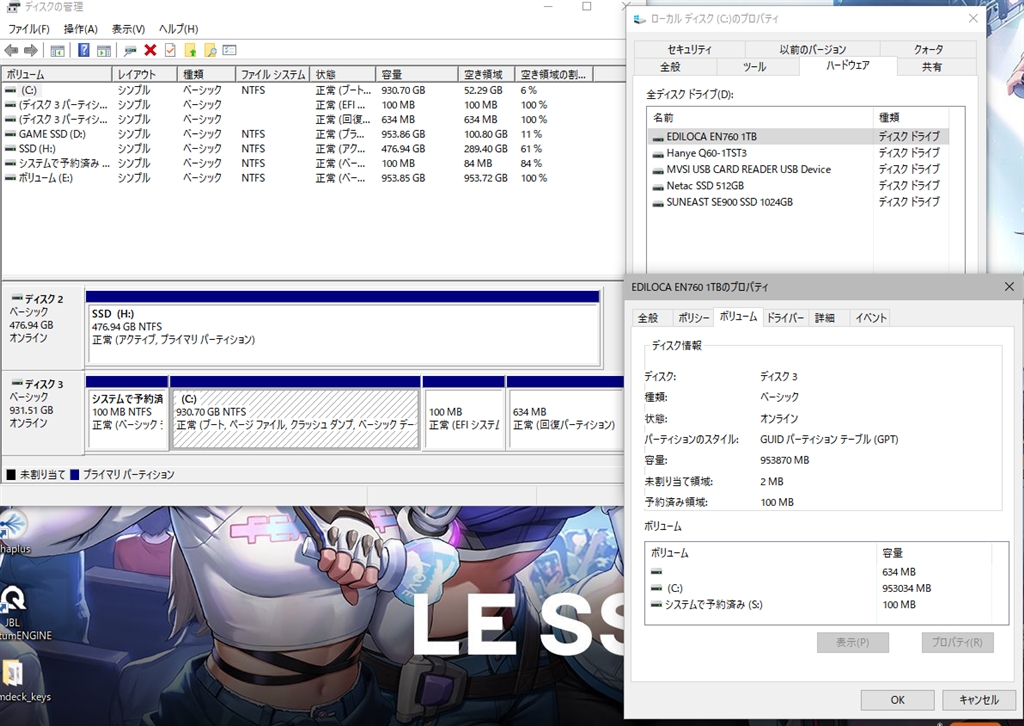The height and width of the screenshot is (726, 1024).
Task: Click the キャンセル button
Action: [x=978, y=700]
